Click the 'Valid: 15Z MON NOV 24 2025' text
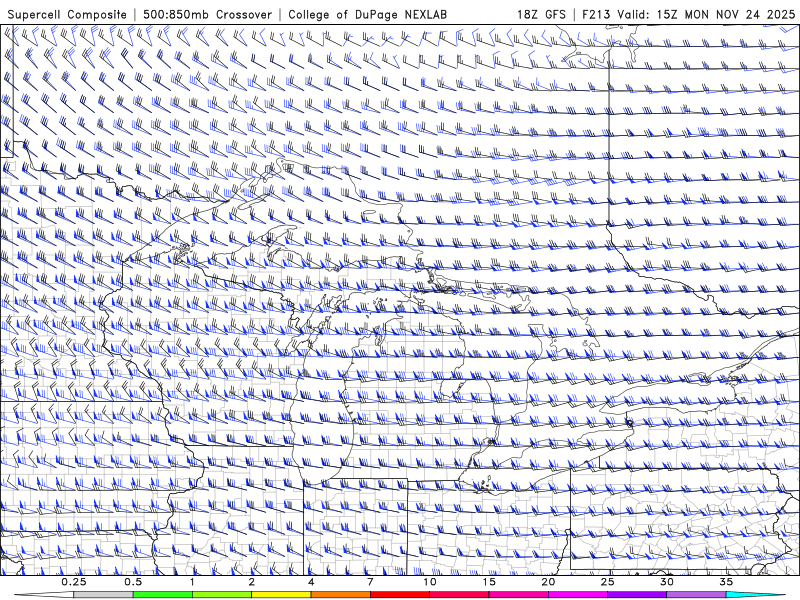The width and height of the screenshot is (800, 600). click(706, 15)
